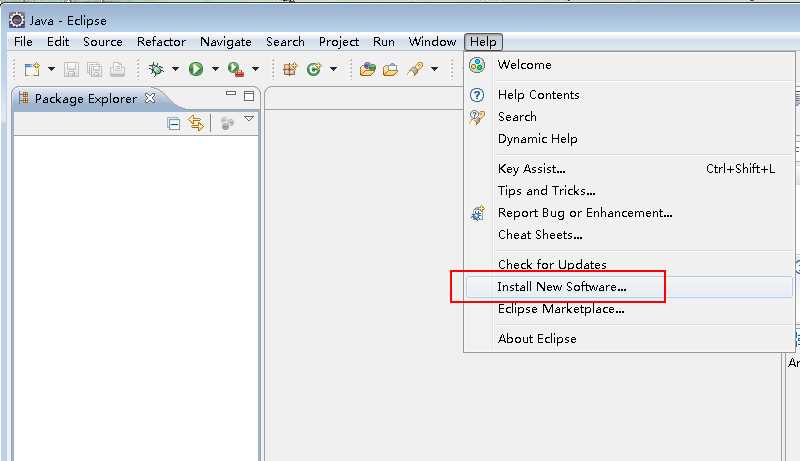The width and height of the screenshot is (800, 461).
Task: Open the Run configurations dropdown arrow
Action: pyautogui.click(x=215, y=69)
